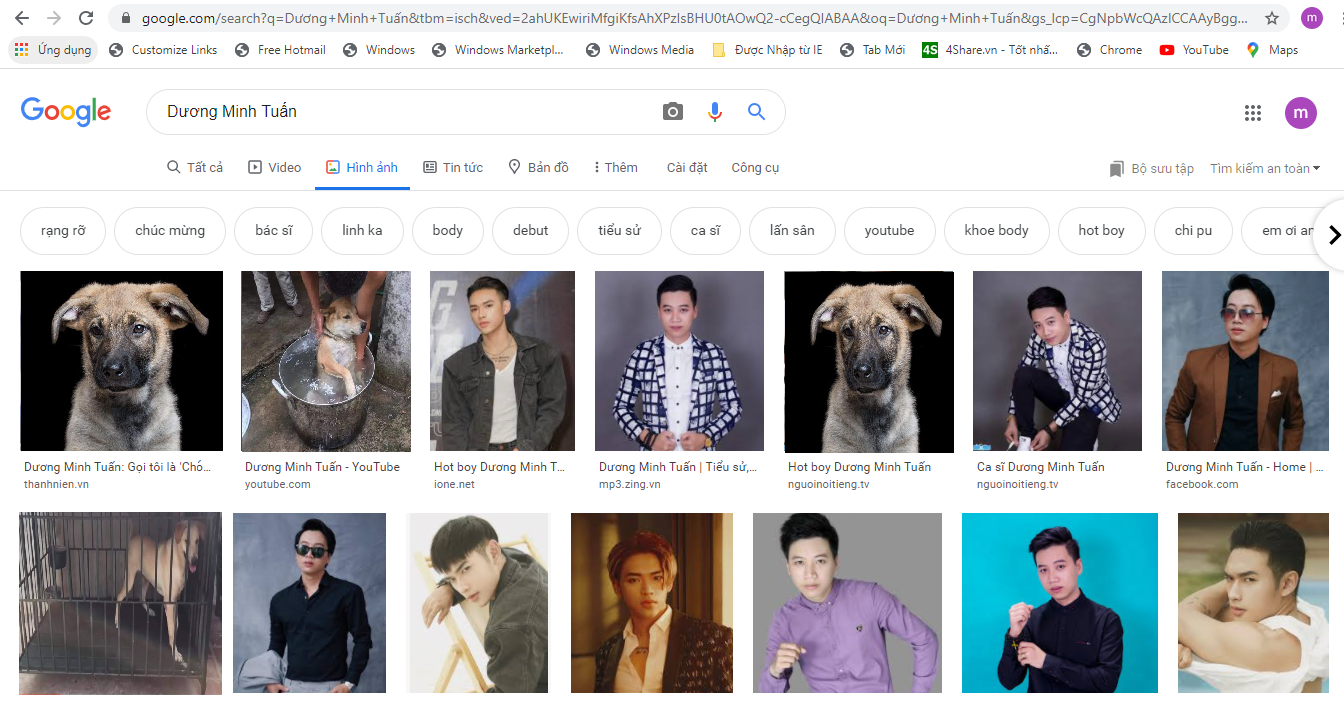Open the Công cụ tools button
The width and height of the screenshot is (1344, 701).
coord(755,167)
